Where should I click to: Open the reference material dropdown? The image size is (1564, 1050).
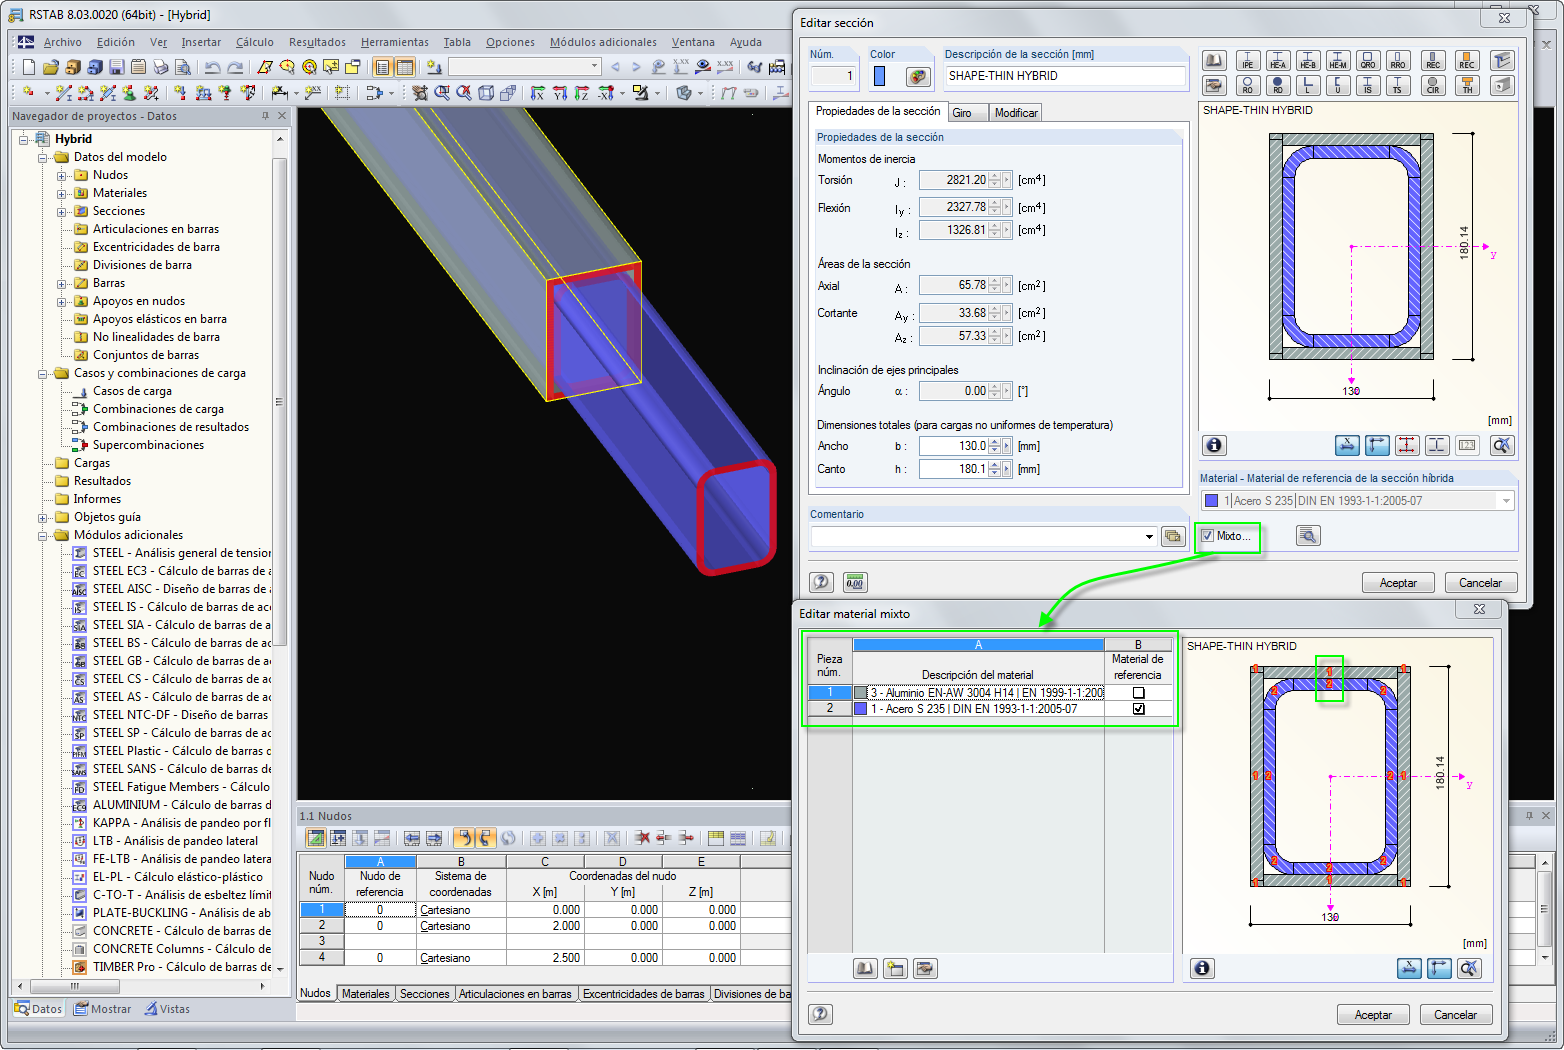tap(1506, 501)
